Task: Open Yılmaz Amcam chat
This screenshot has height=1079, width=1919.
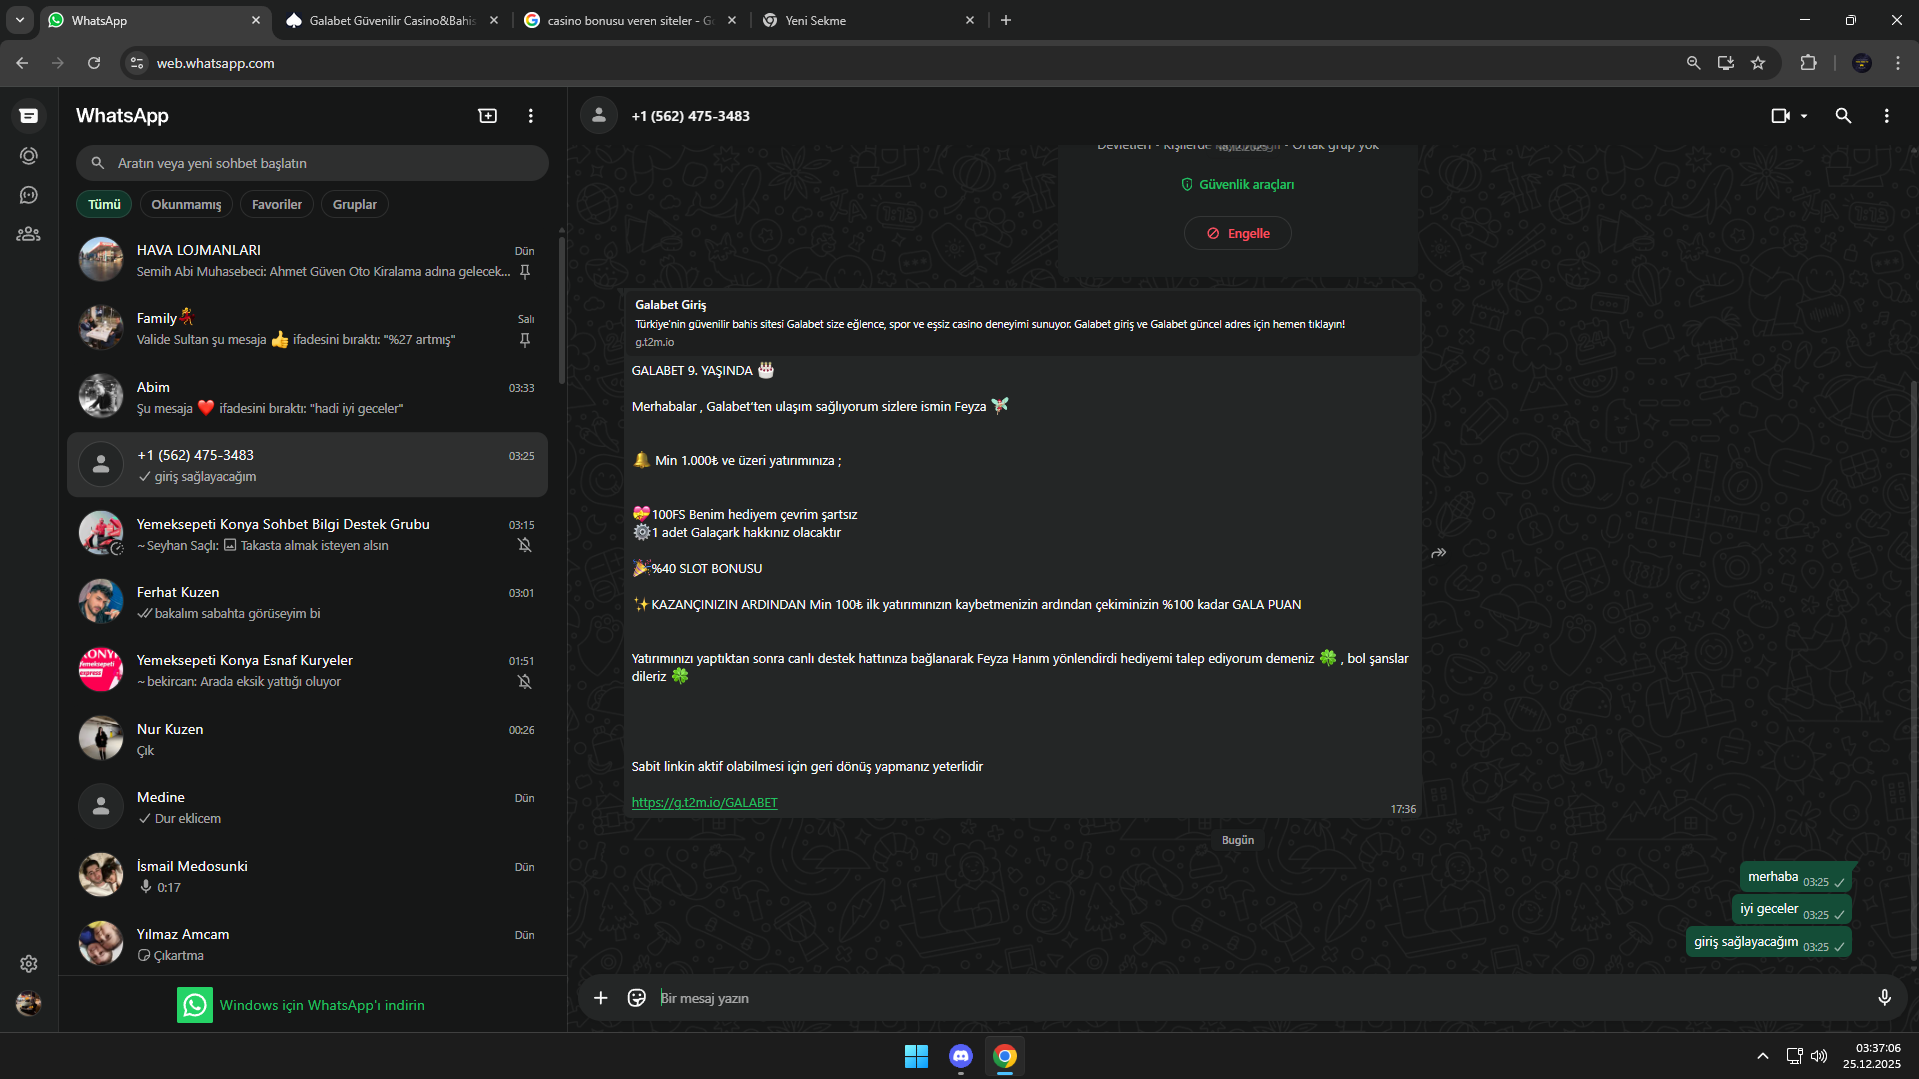Action: coord(307,944)
